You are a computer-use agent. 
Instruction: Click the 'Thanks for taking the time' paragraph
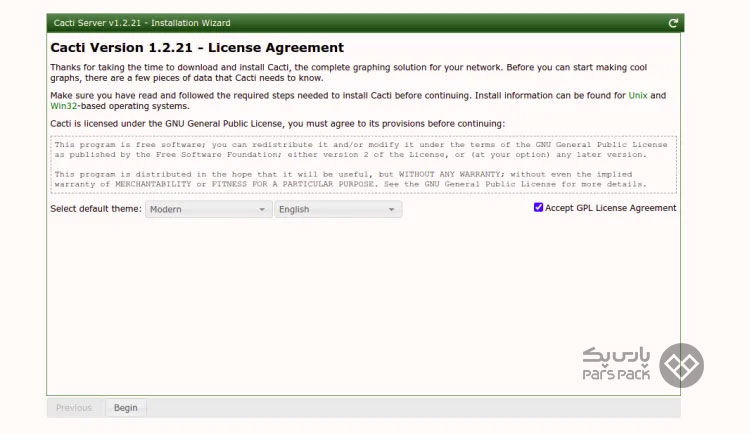(x=348, y=72)
